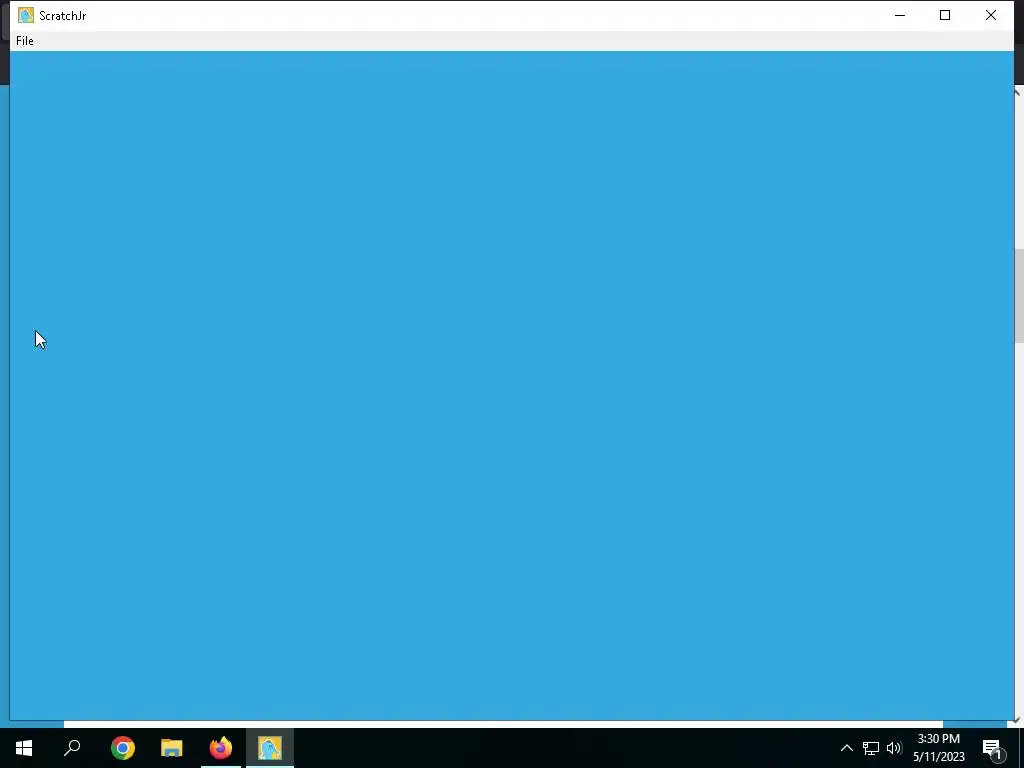1024x768 pixels.
Task: Switch to Firefox in the taskbar
Action: pyautogui.click(x=221, y=748)
